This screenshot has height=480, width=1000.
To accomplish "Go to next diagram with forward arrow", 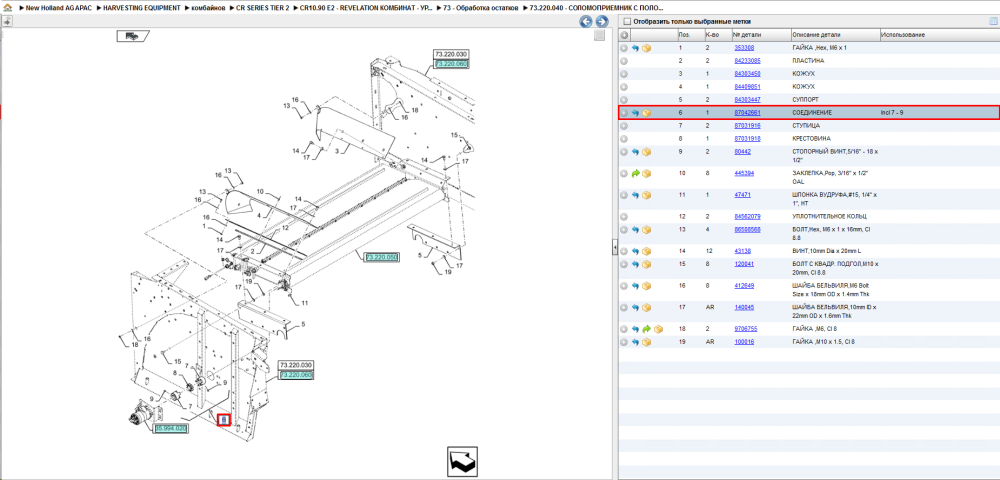I will (601, 22).
